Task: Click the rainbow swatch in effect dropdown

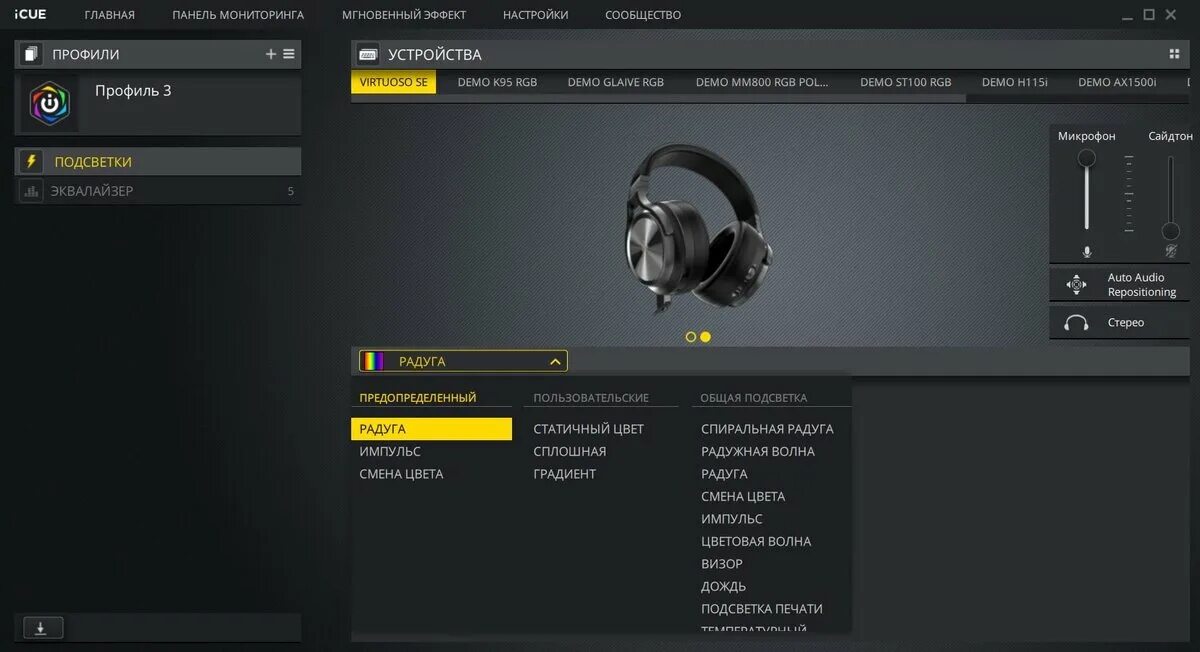Action: coord(373,361)
